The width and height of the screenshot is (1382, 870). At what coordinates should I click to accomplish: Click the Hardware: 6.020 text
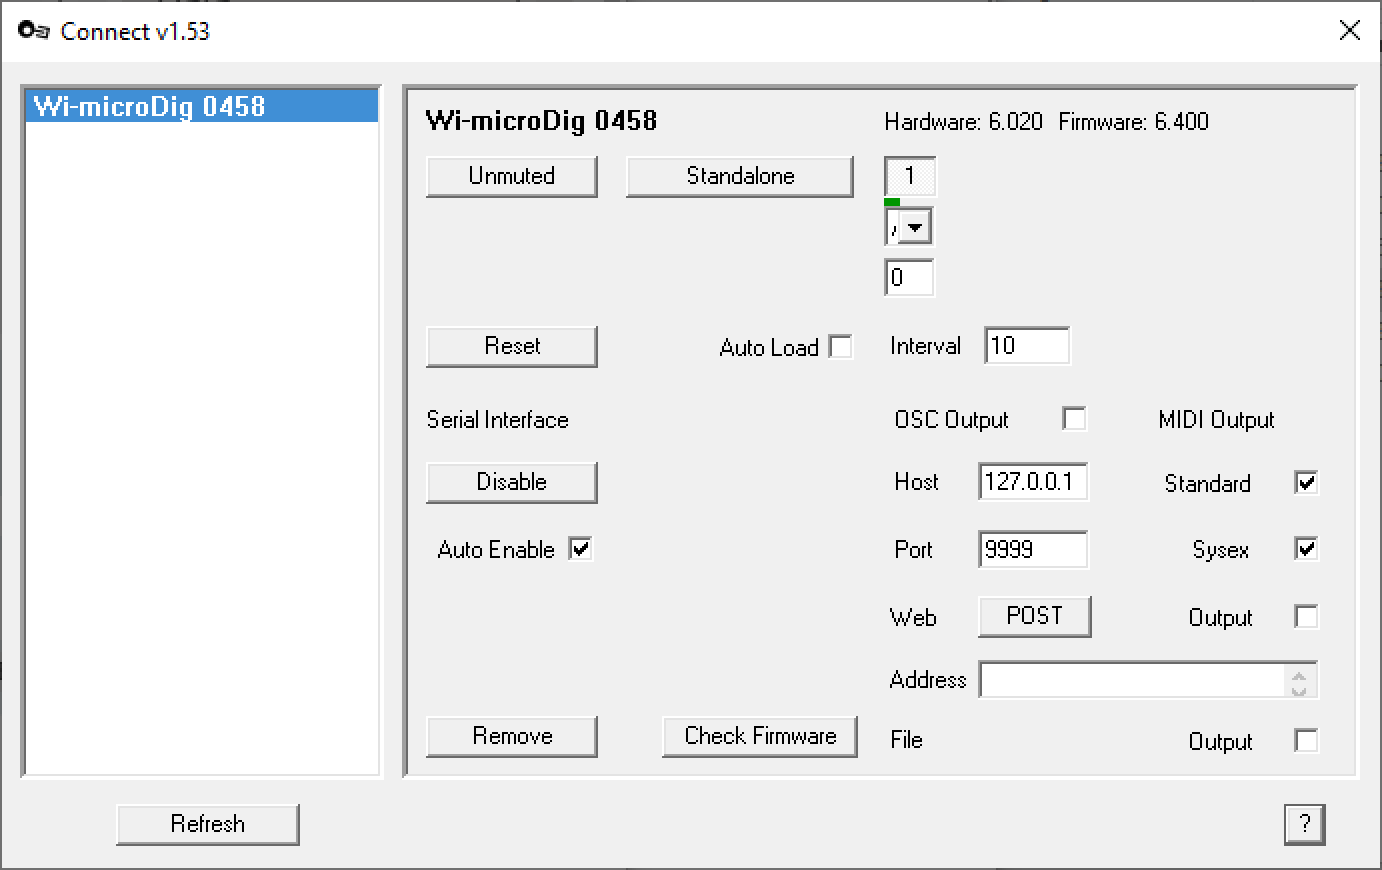[x=963, y=122]
